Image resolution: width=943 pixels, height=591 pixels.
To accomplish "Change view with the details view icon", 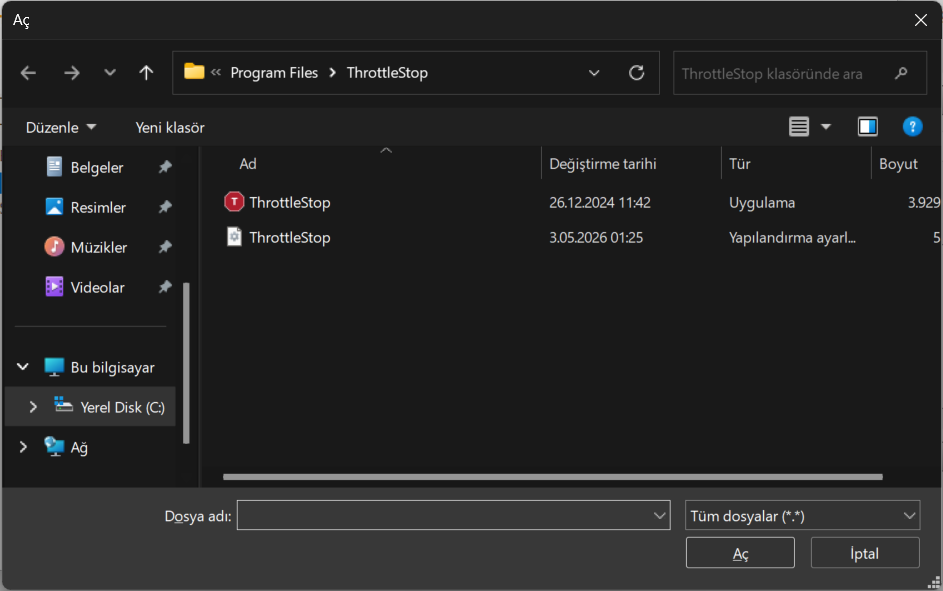I will (799, 127).
